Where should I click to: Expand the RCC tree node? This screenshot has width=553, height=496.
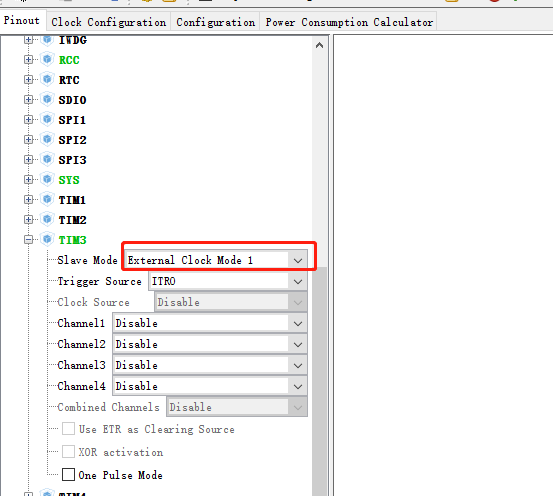coord(29,60)
